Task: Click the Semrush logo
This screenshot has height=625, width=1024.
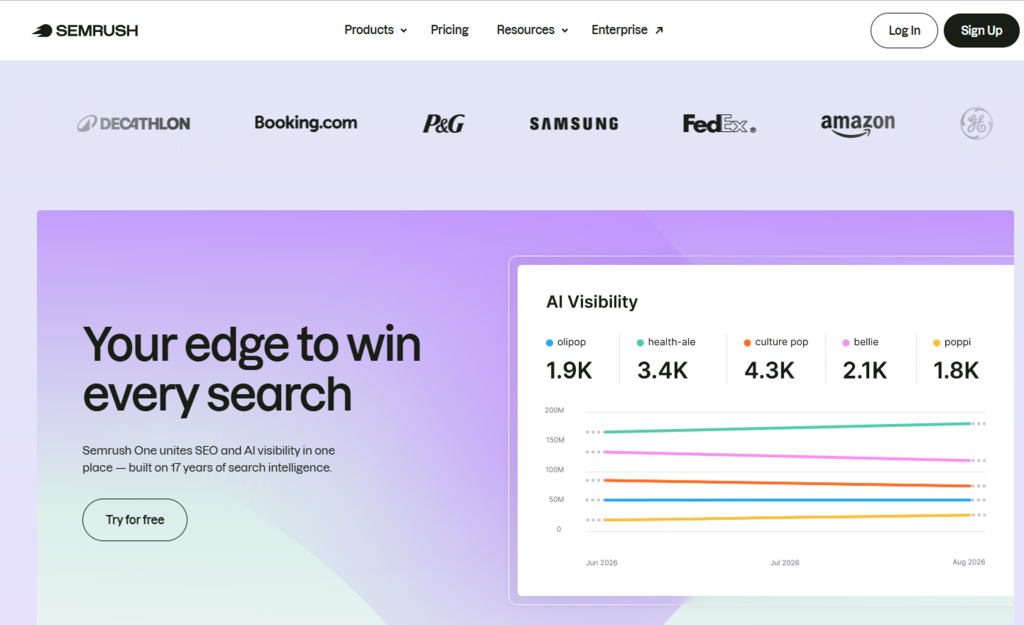Action: [x=85, y=30]
